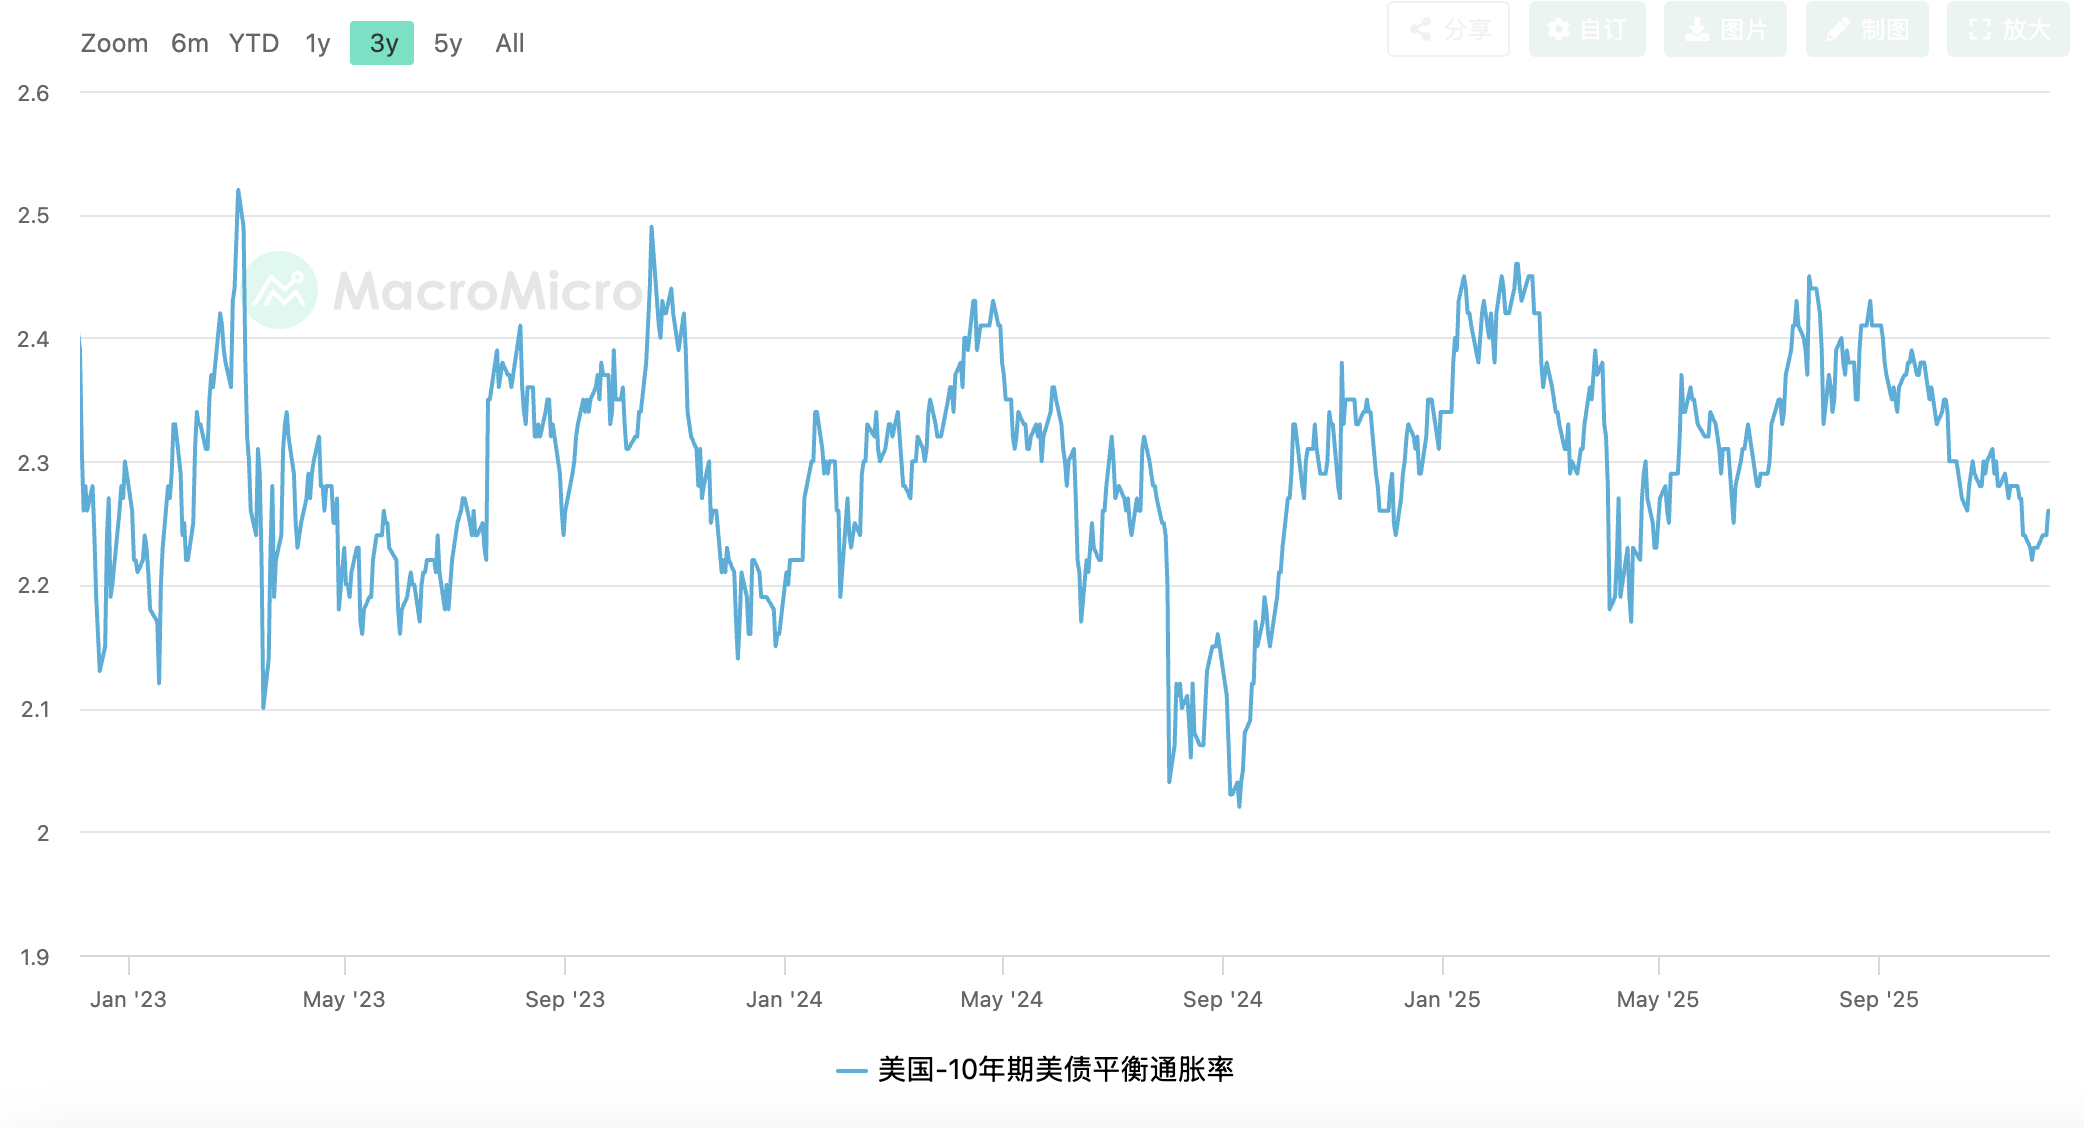Click the Jan '24 x-axis label
Image resolution: width=2084 pixels, height=1128 pixels.
coord(784,999)
